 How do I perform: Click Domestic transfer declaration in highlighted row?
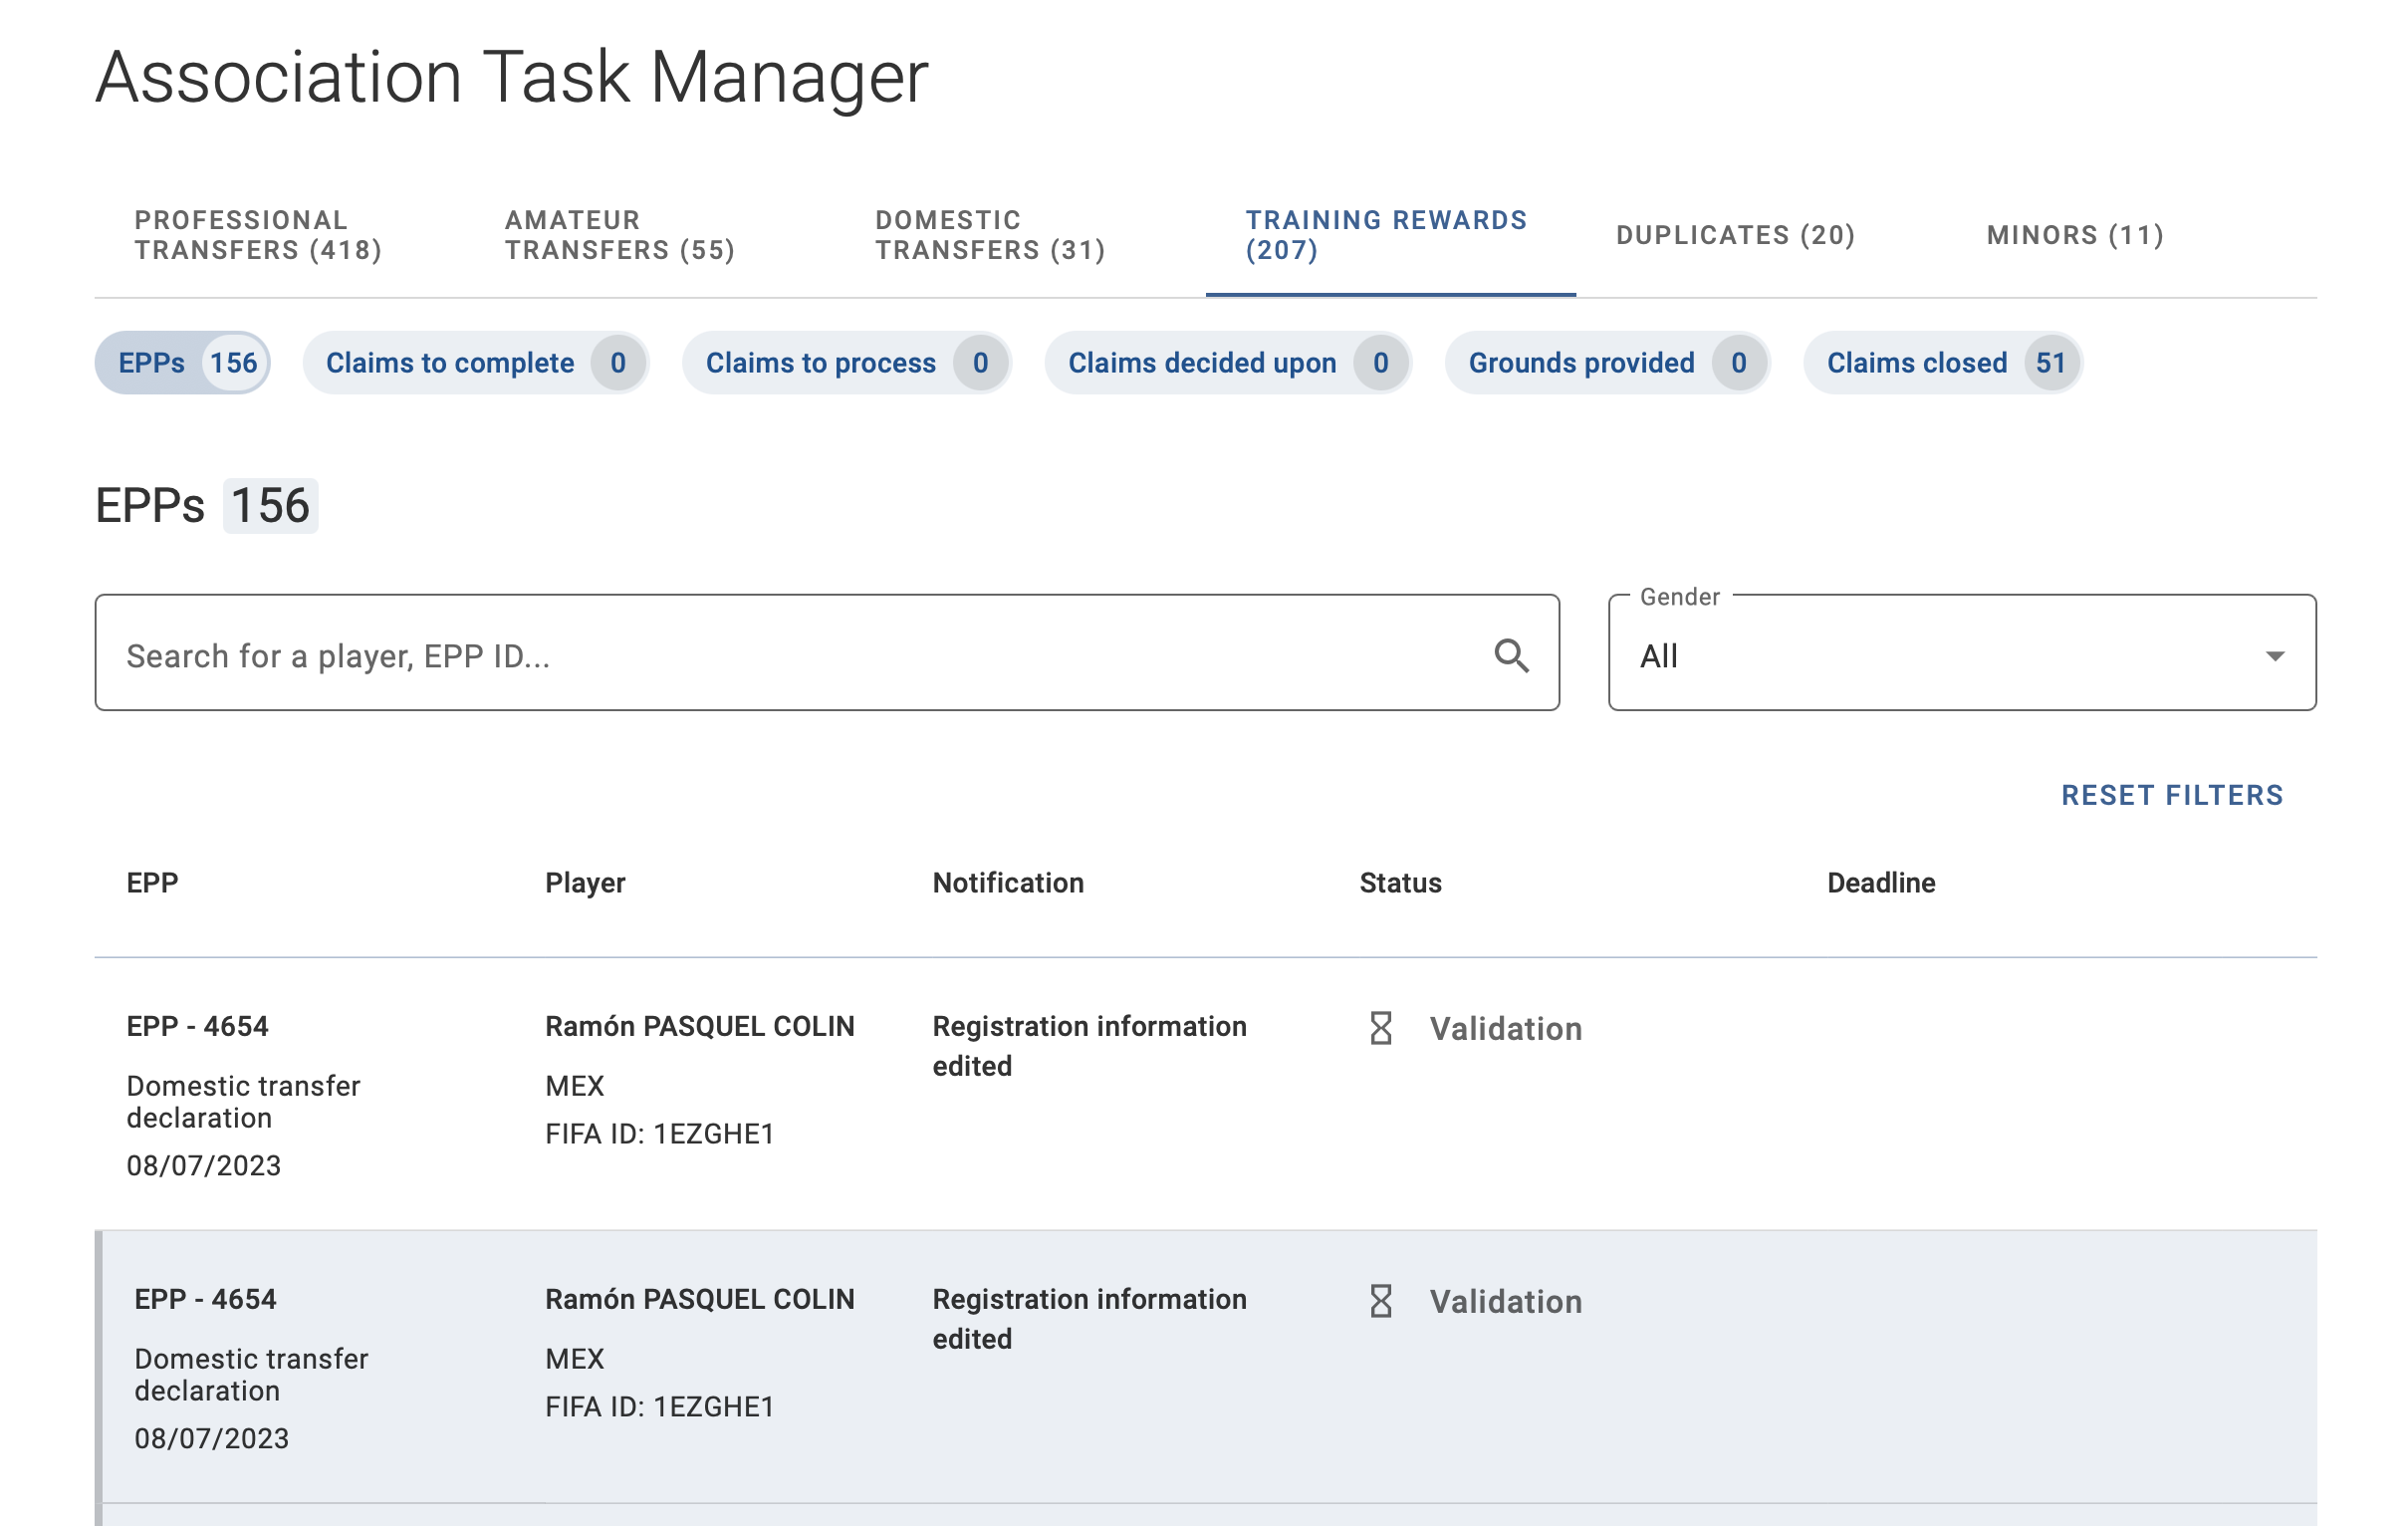(x=251, y=1375)
